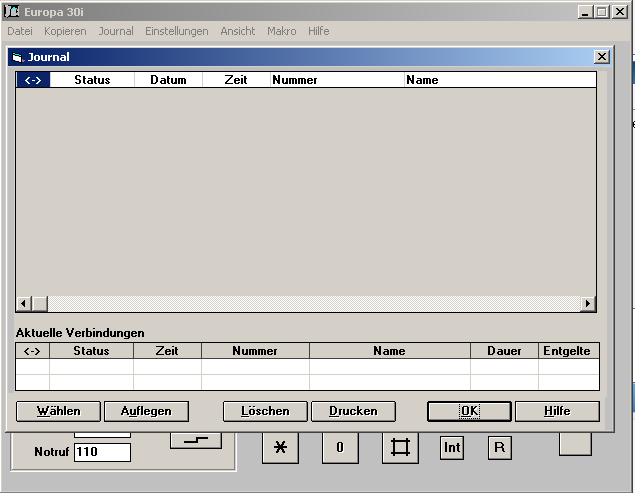The height and width of the screenshot is (493, 635).
Task: Click the Notruf number input field
Action: 102,452
